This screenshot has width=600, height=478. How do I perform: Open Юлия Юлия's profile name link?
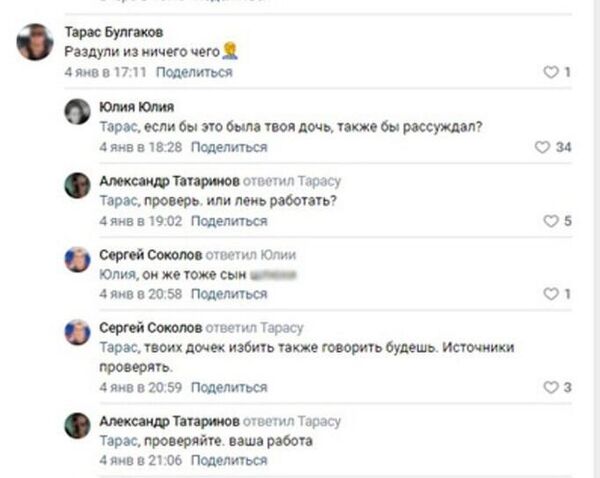pos(137,107)
